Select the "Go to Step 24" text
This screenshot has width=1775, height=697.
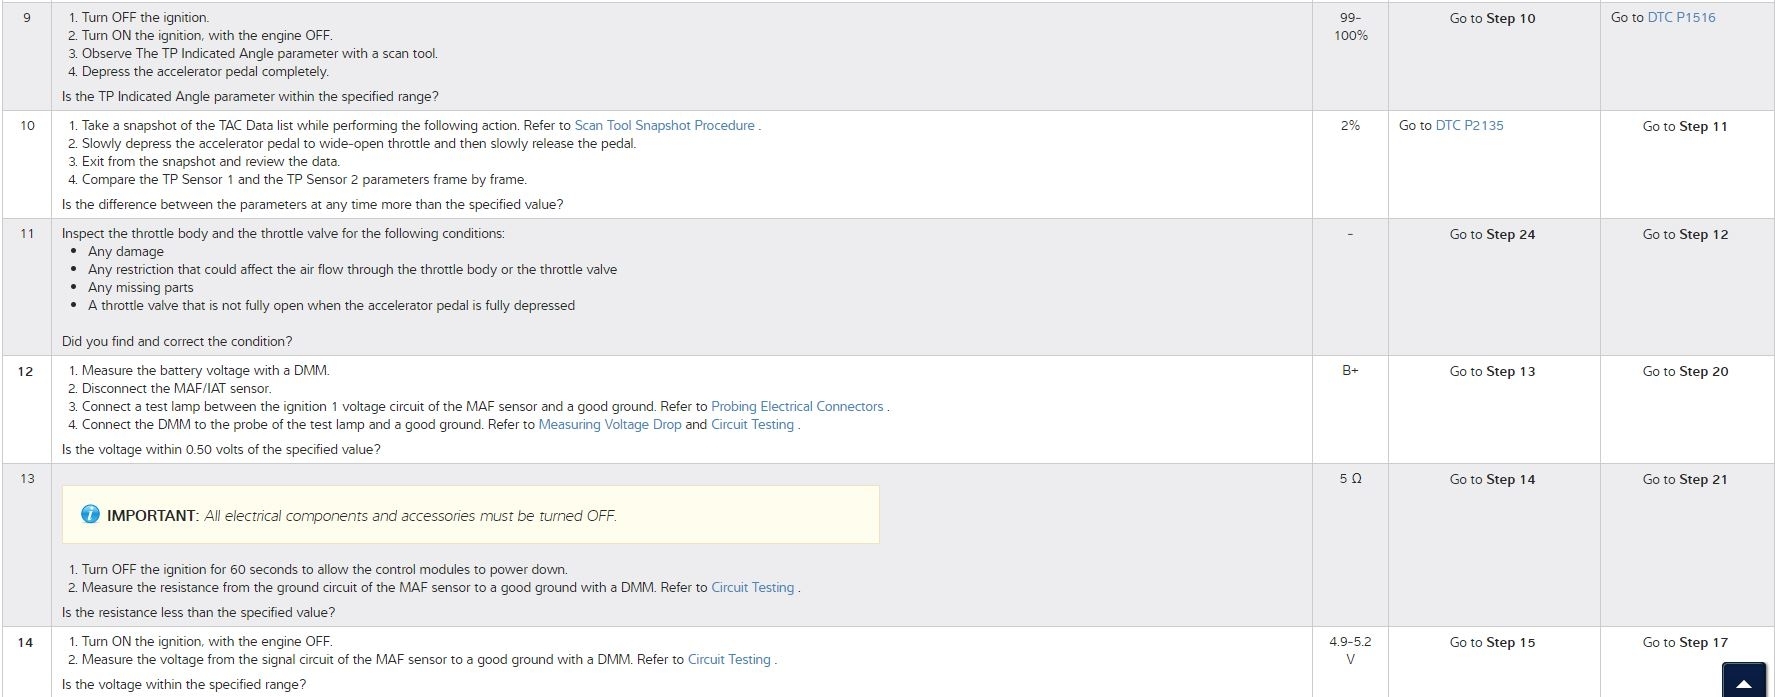1492,235
